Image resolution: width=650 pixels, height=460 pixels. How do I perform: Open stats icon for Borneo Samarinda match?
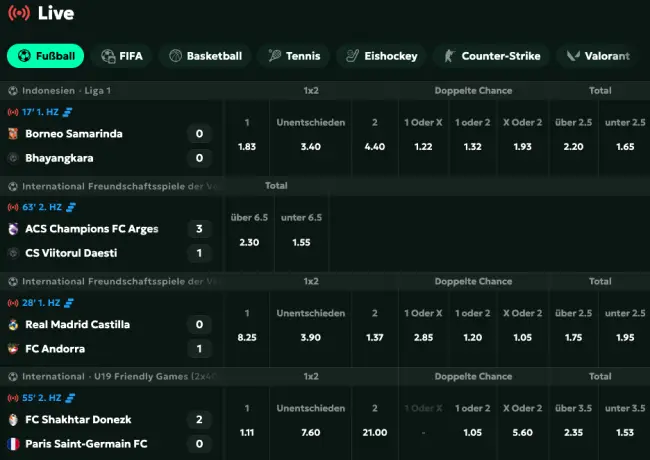point(69,112)
